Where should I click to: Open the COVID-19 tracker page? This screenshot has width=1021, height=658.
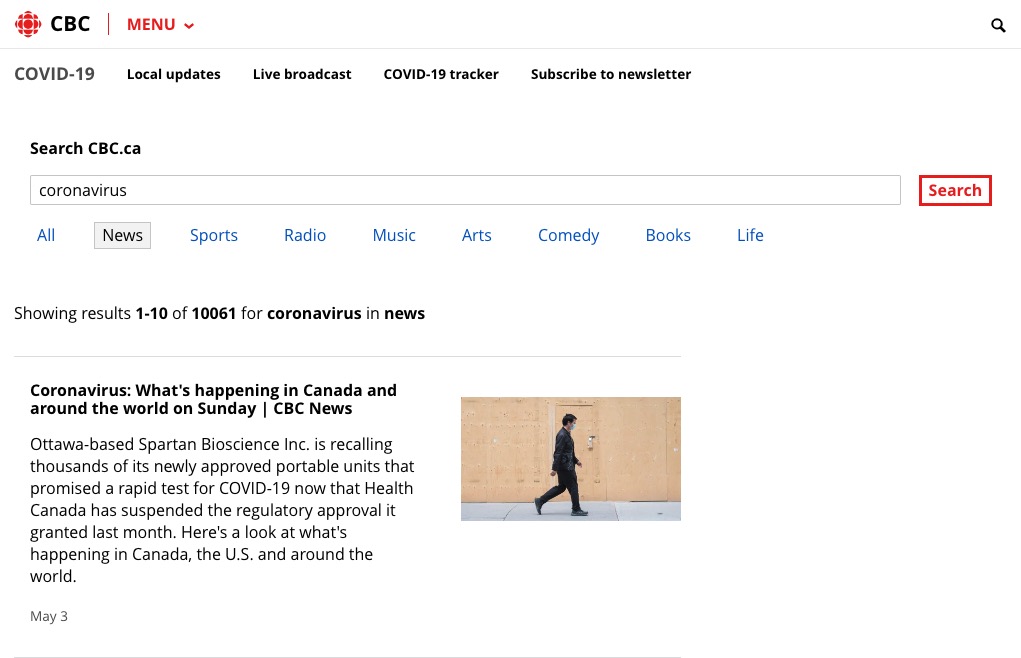441,74
